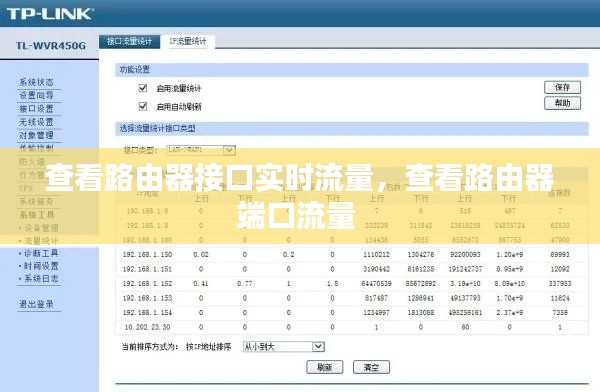Open 系统状态 in sidebar
The height and width of the screenshot is (392, 600).
point(36,82)
